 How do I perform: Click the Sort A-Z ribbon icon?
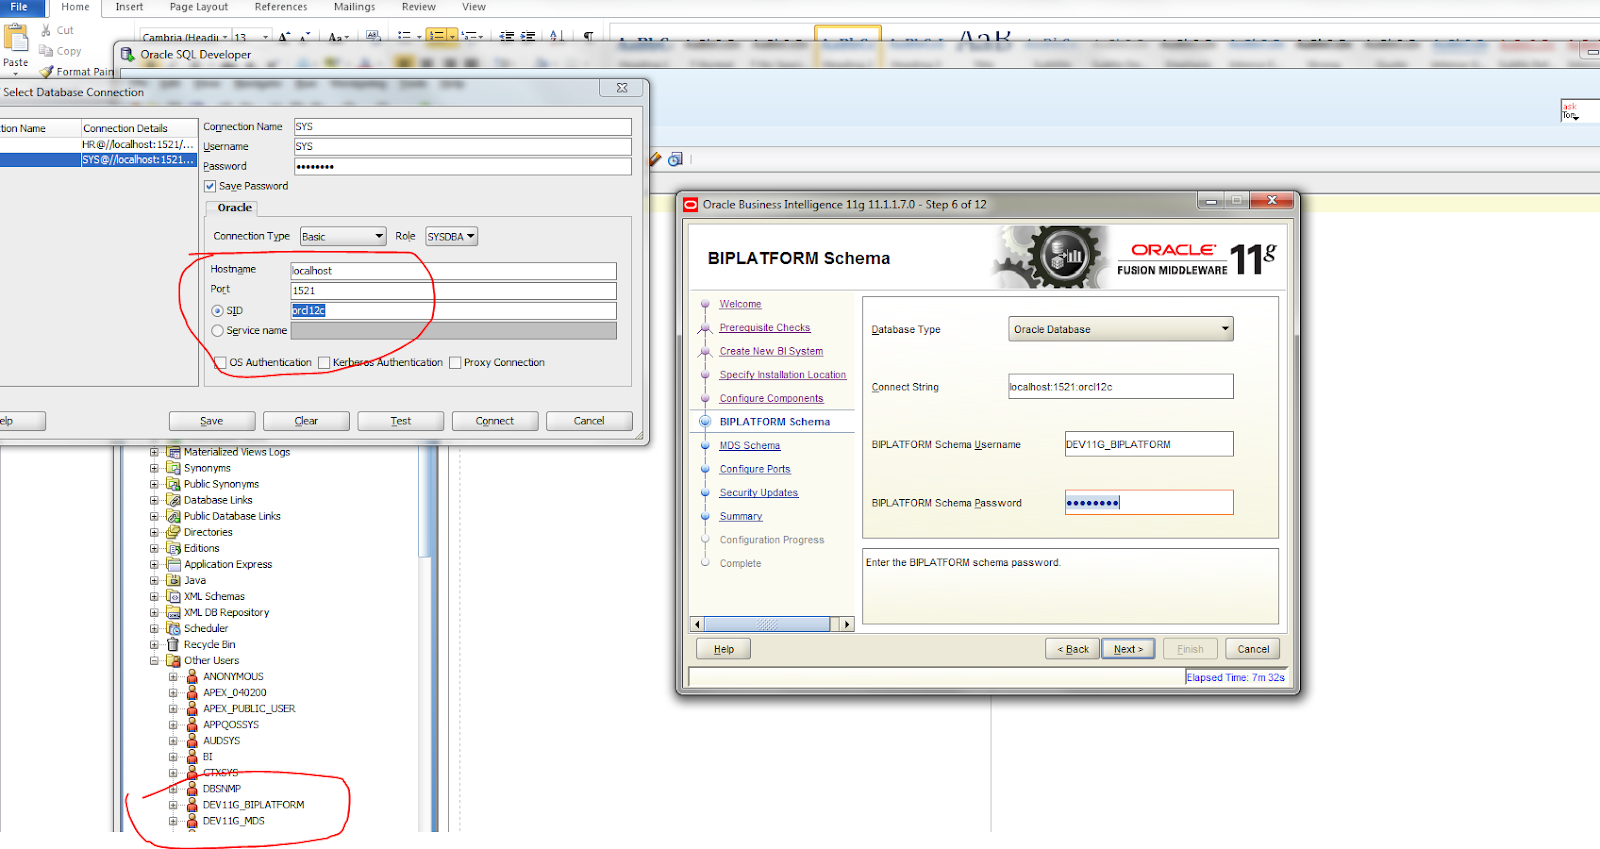(x=556, y=36)
